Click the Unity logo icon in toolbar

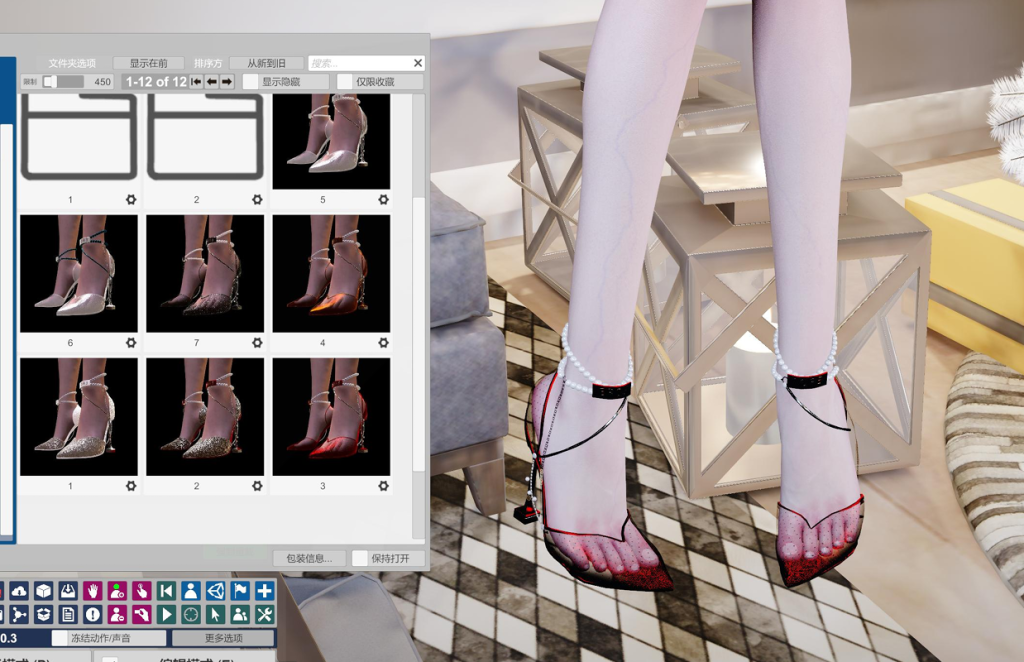tap(215, 591)
